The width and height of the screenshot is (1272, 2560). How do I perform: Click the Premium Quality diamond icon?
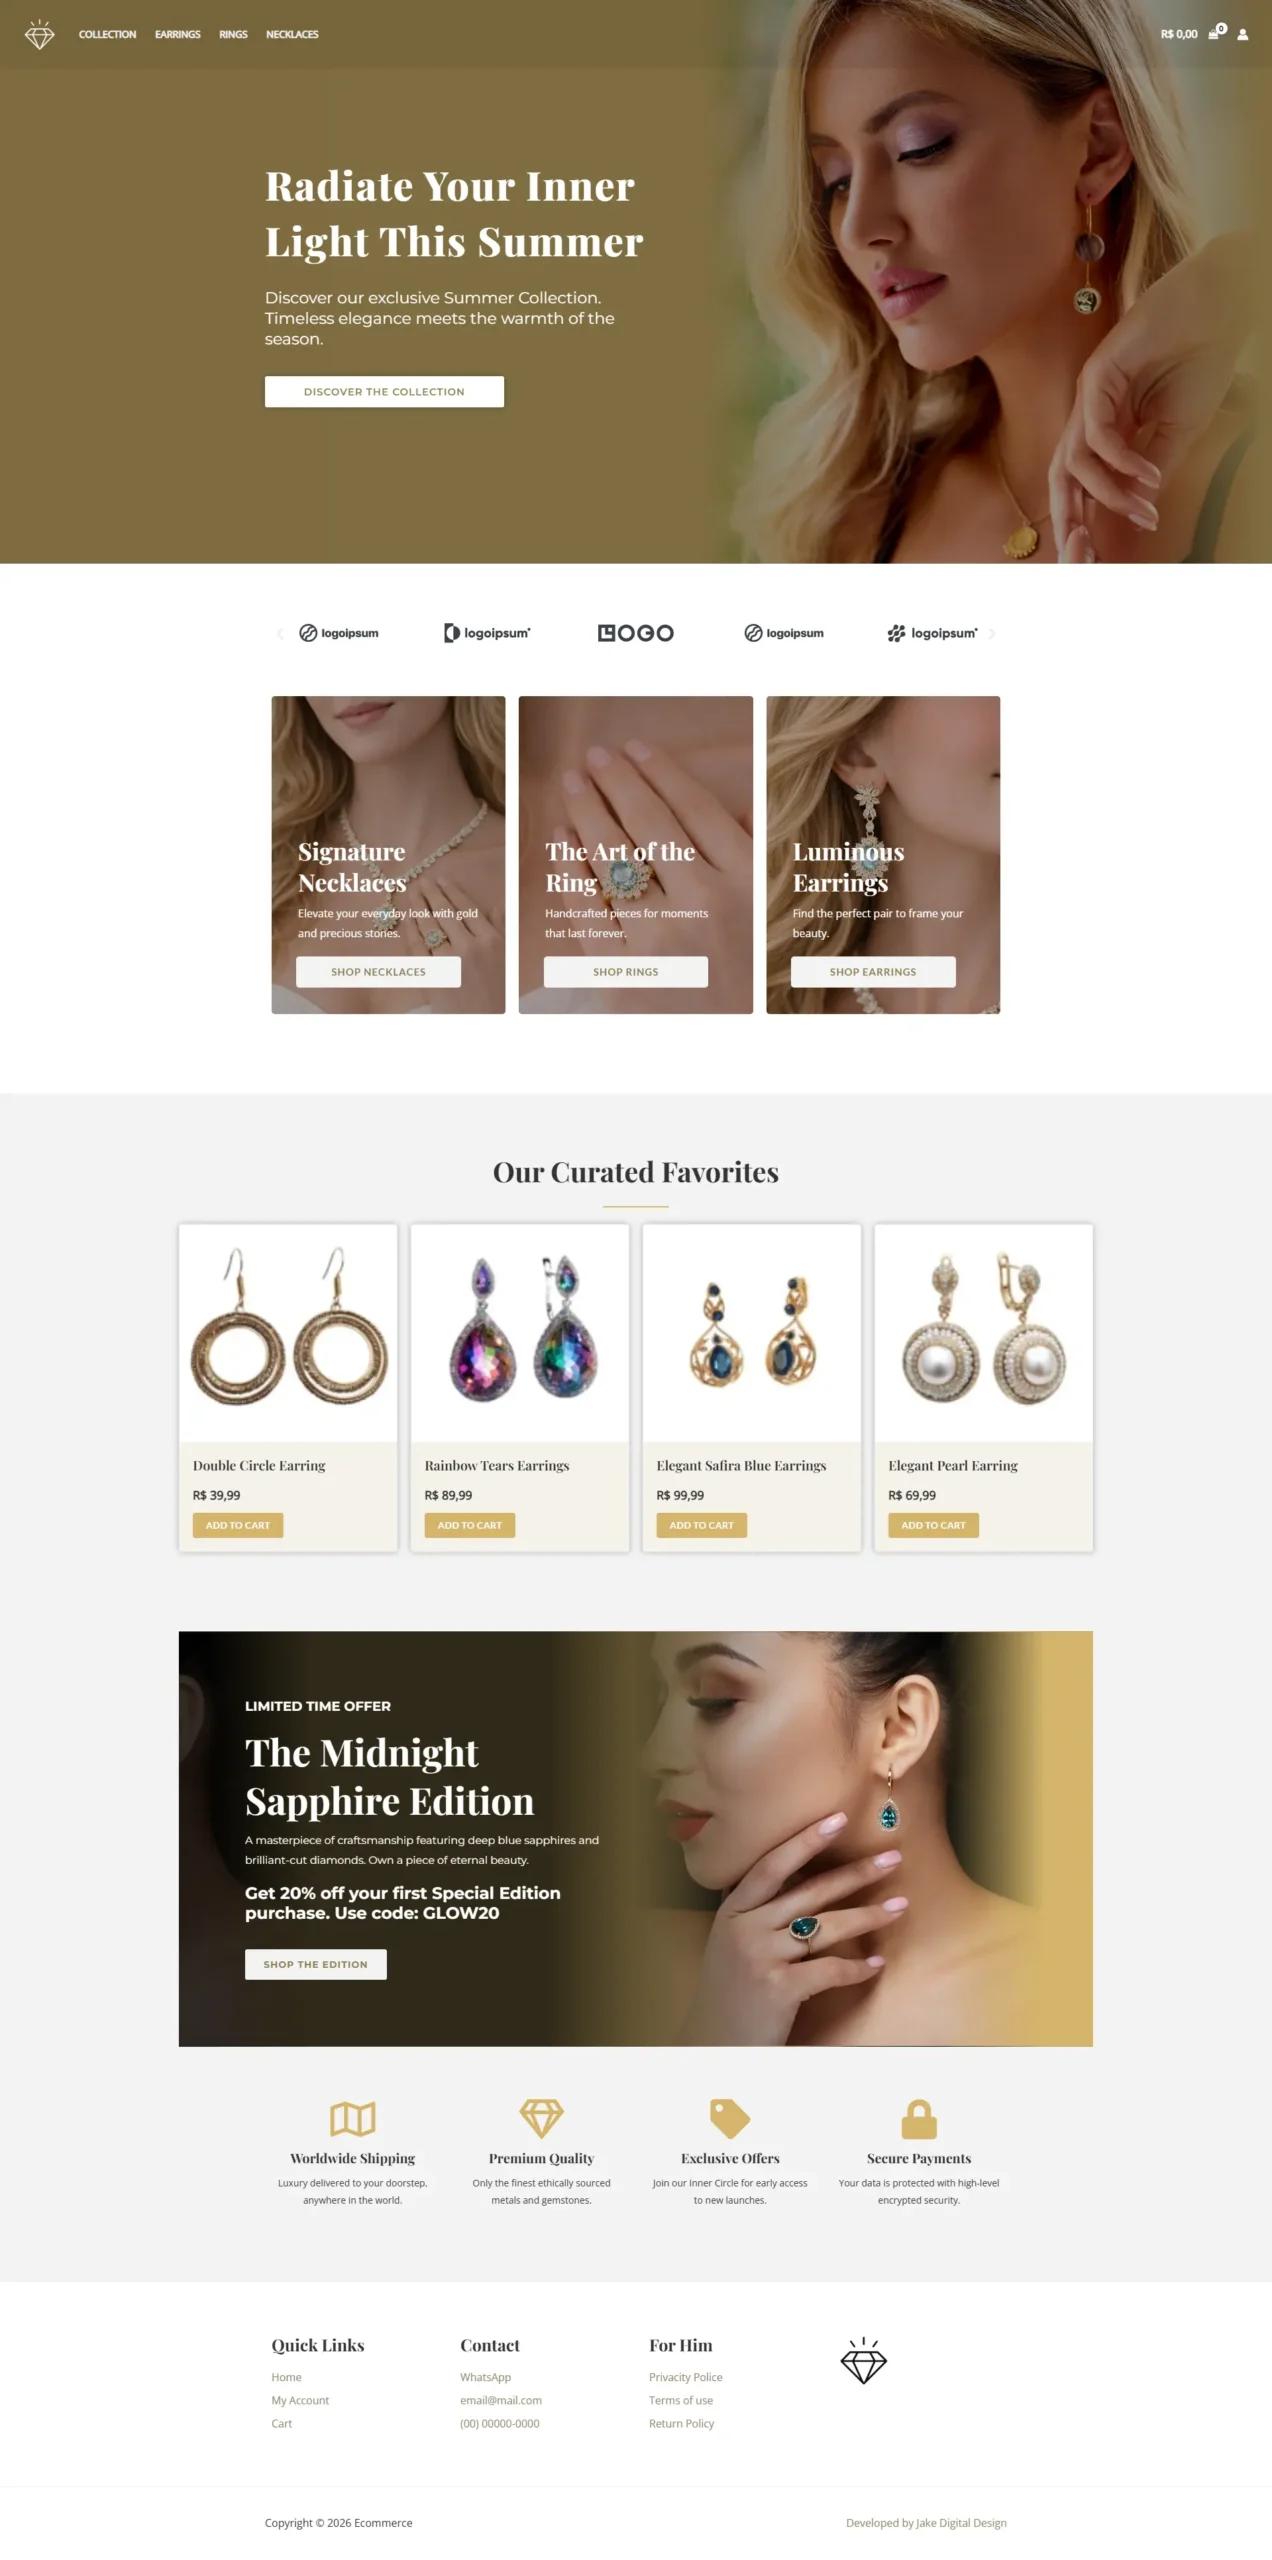coord(541,2118)
